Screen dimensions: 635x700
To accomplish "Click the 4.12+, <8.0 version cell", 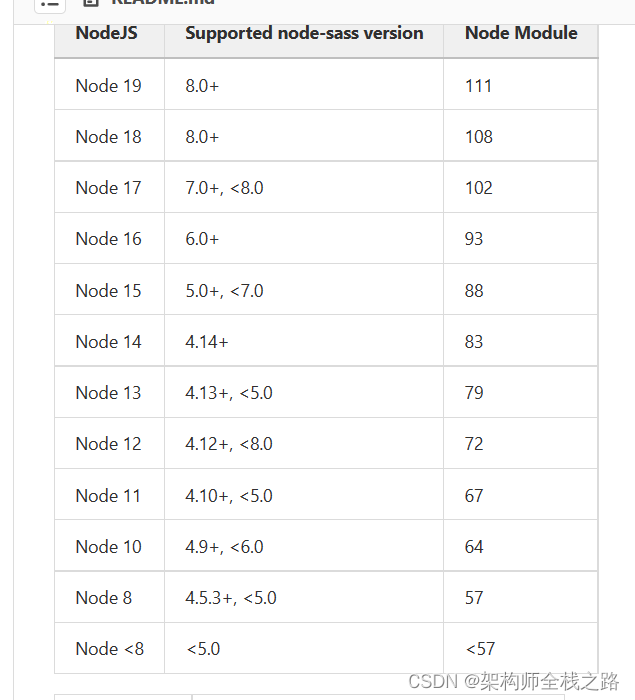I will click(228, 444).
